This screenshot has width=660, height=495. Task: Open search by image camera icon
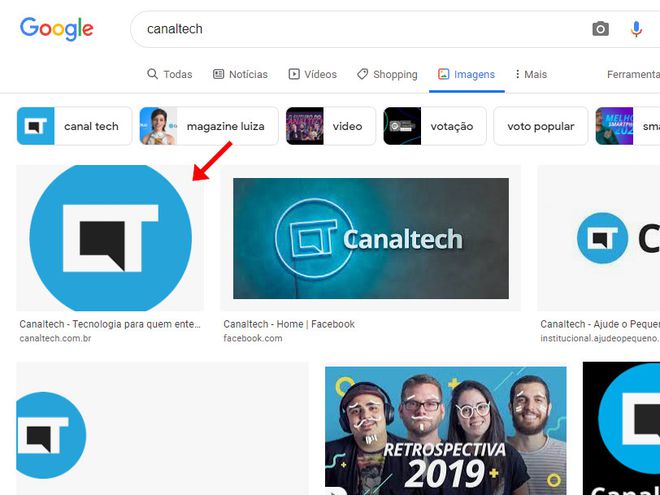click(600, 29)
